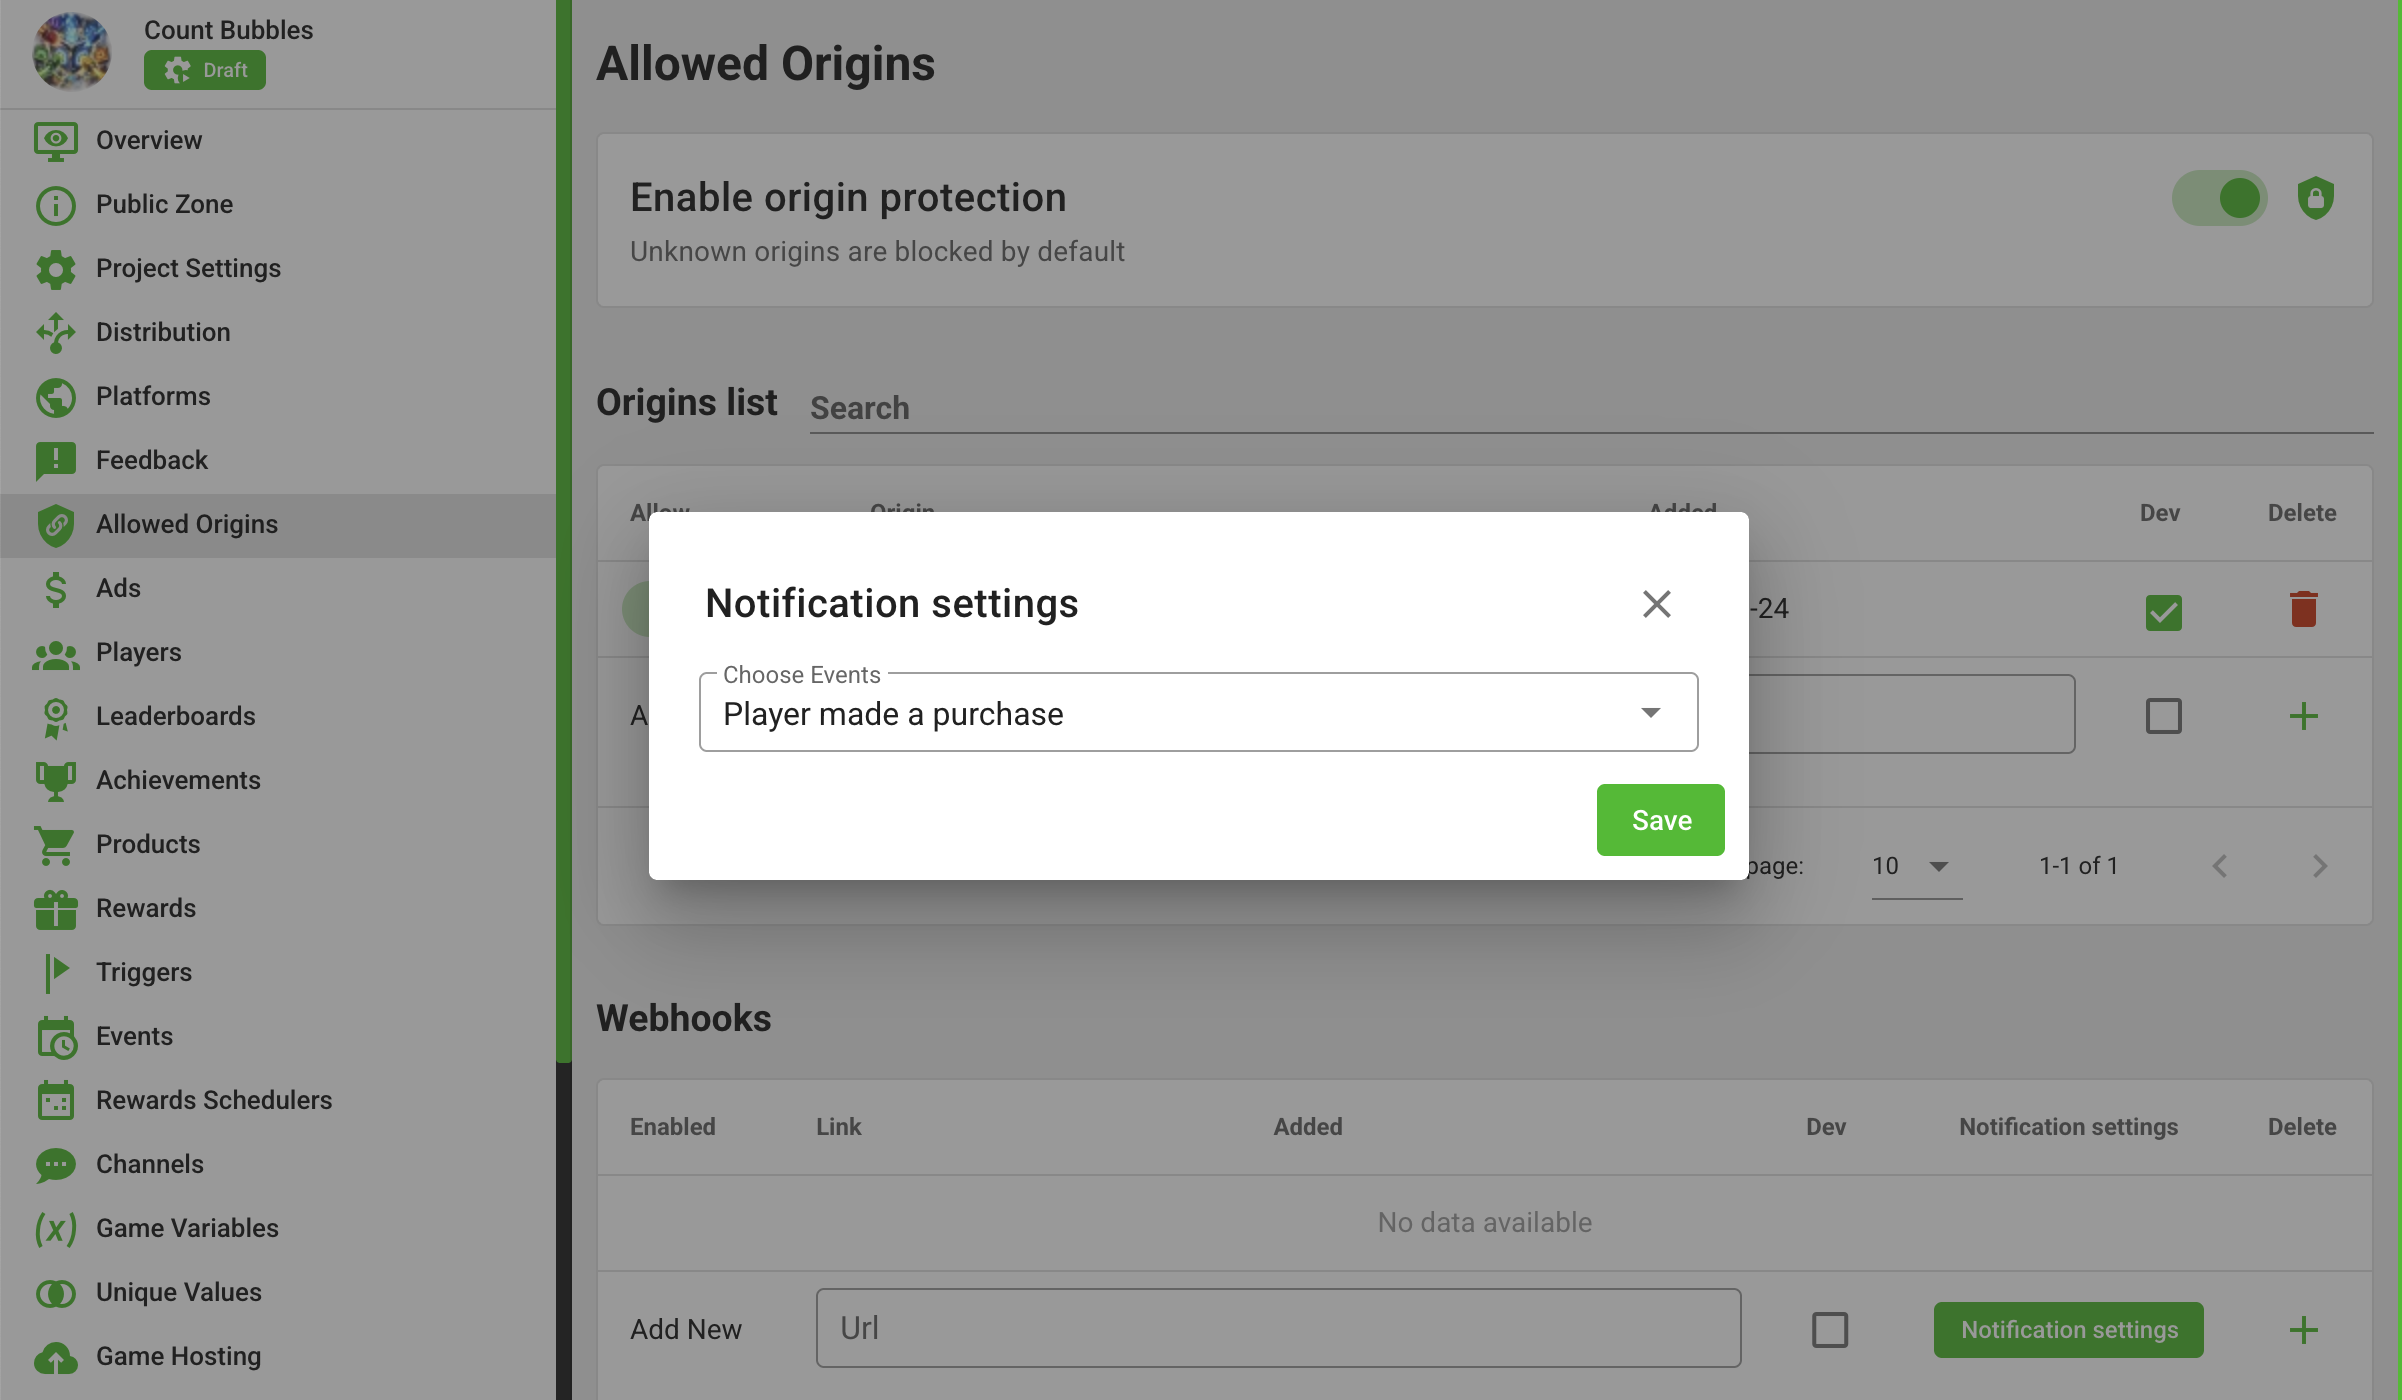Click the Ads dollar sign icon
The width and height of the screenshot is (2402, 1400).
click(56, 589)
